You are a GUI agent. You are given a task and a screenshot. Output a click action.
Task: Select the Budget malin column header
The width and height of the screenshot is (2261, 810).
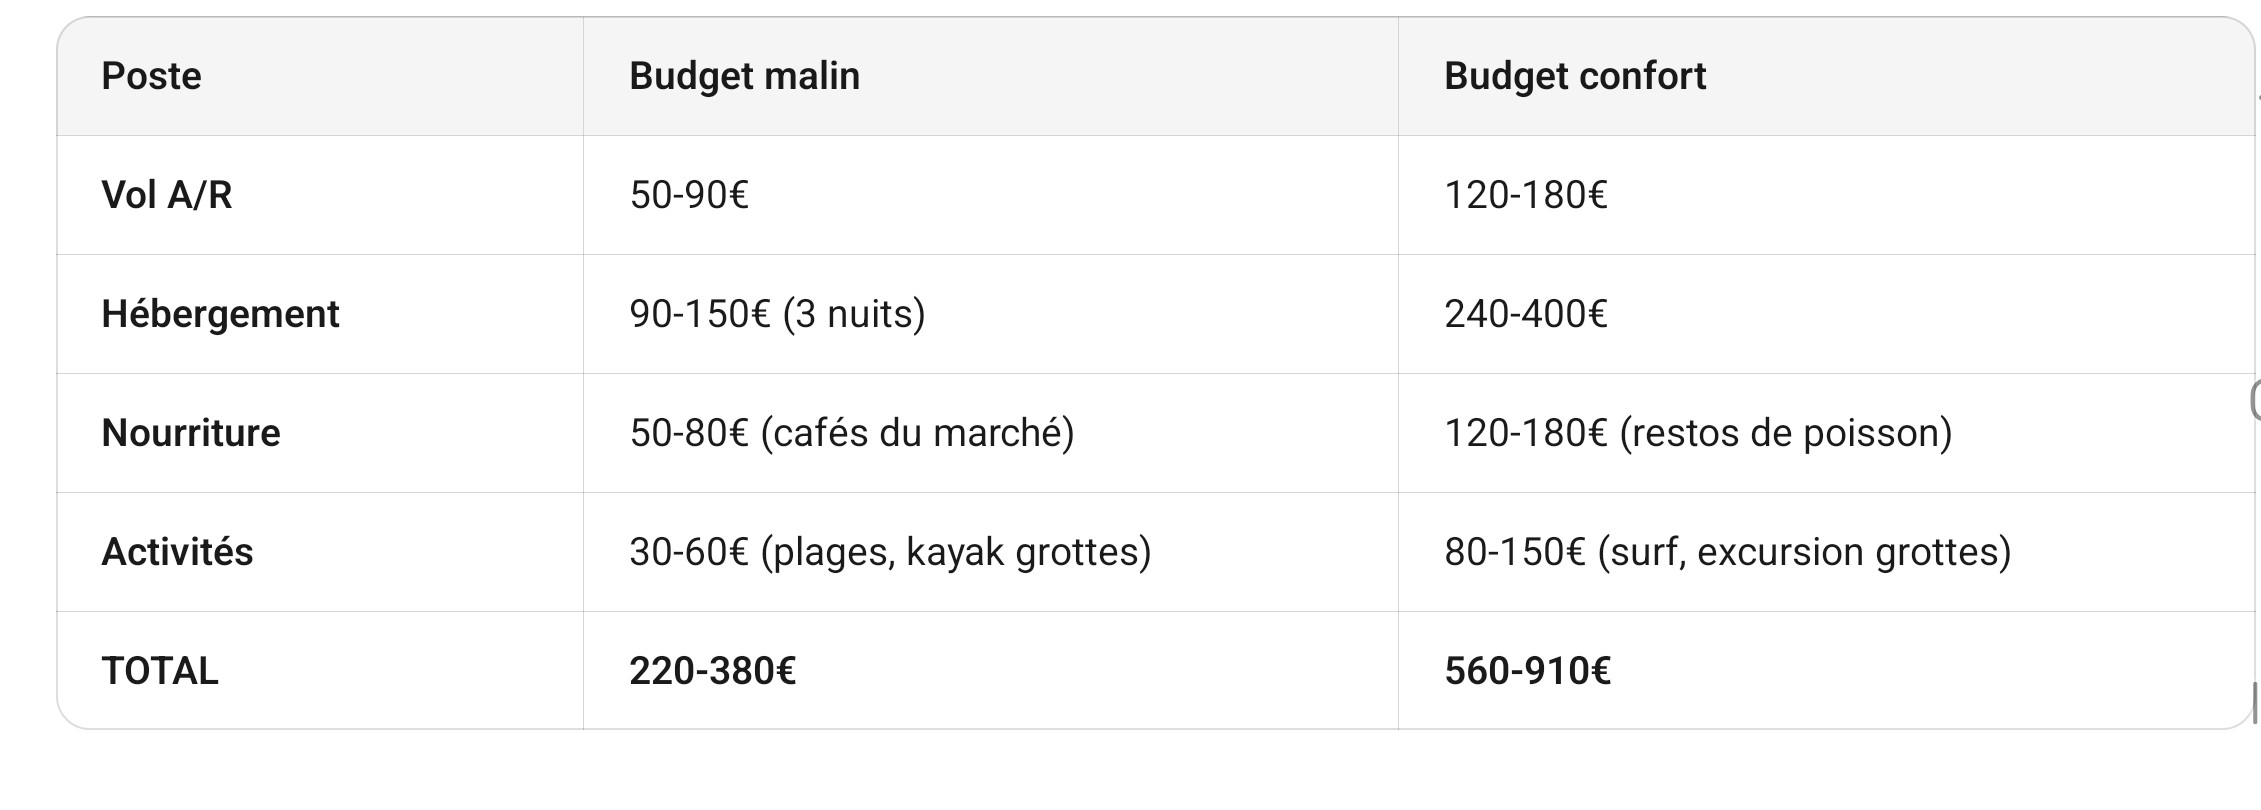tap(744, 77)
